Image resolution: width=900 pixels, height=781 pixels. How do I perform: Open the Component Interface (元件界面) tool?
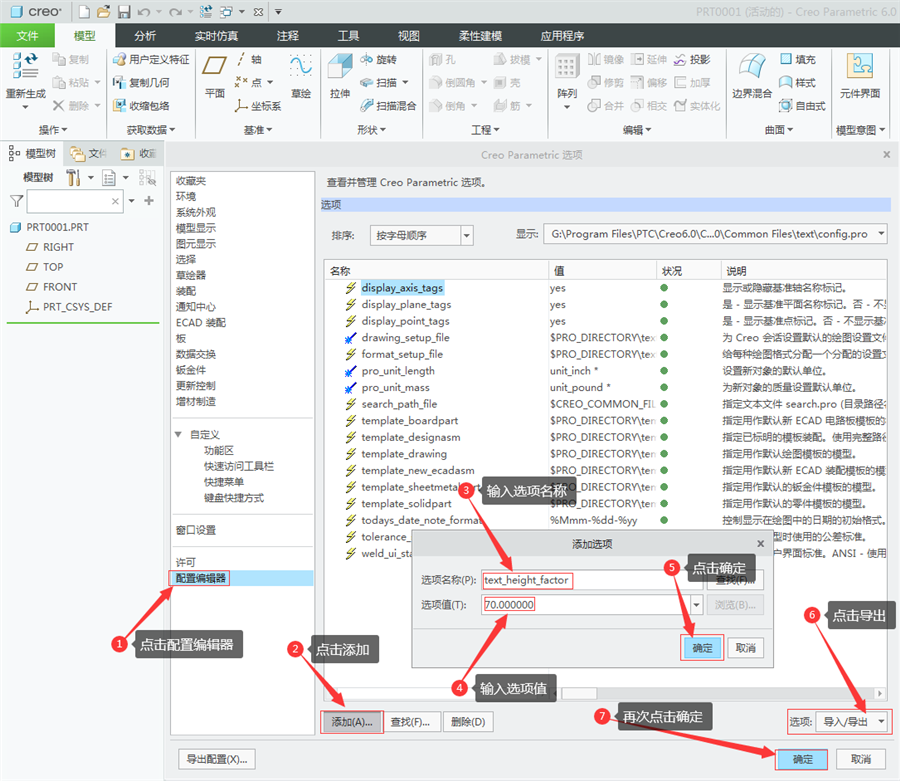point(860,75)
